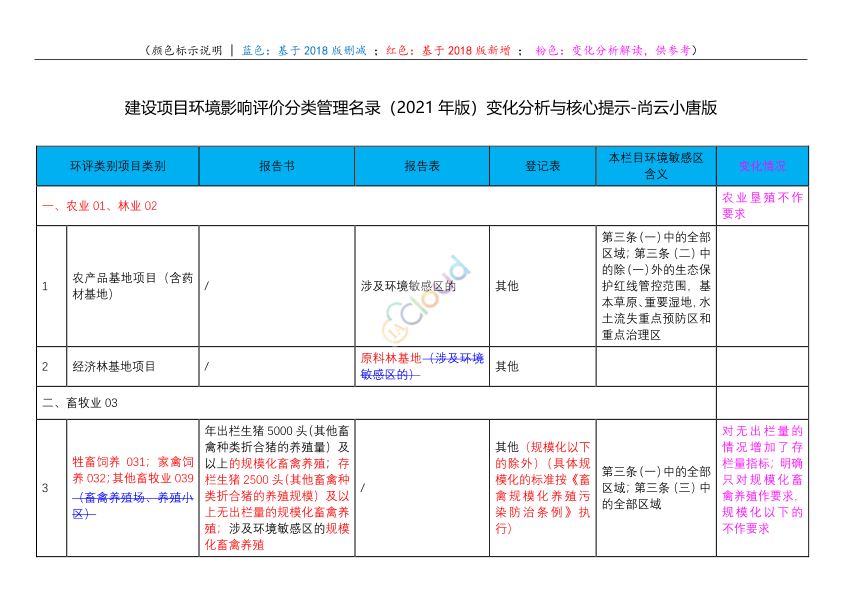Select the pink note "农业垦殖不作要求"
The image size is (841, 595).
[x=762, y=205]
